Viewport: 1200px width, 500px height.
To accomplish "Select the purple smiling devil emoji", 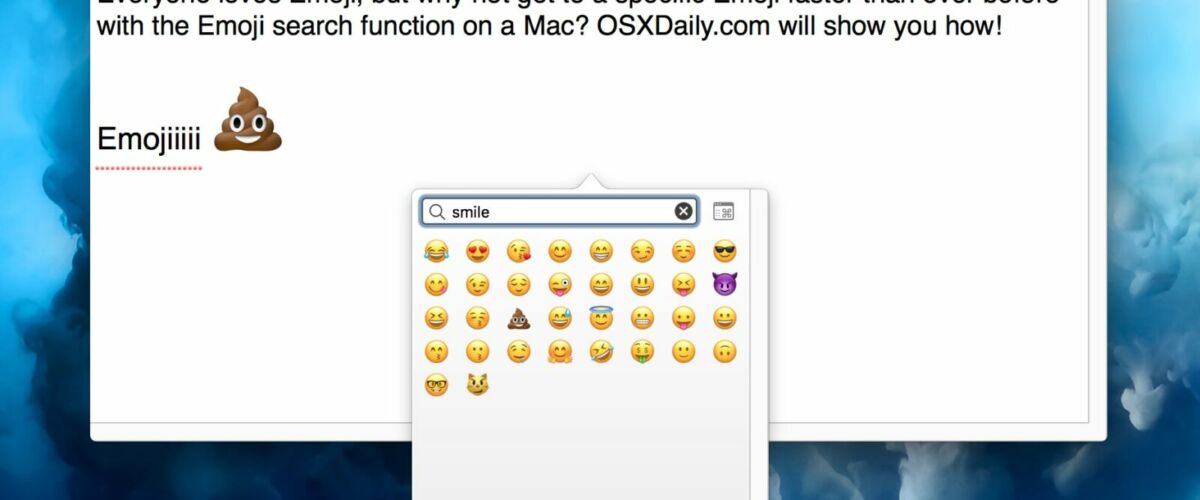I will 725,285.
